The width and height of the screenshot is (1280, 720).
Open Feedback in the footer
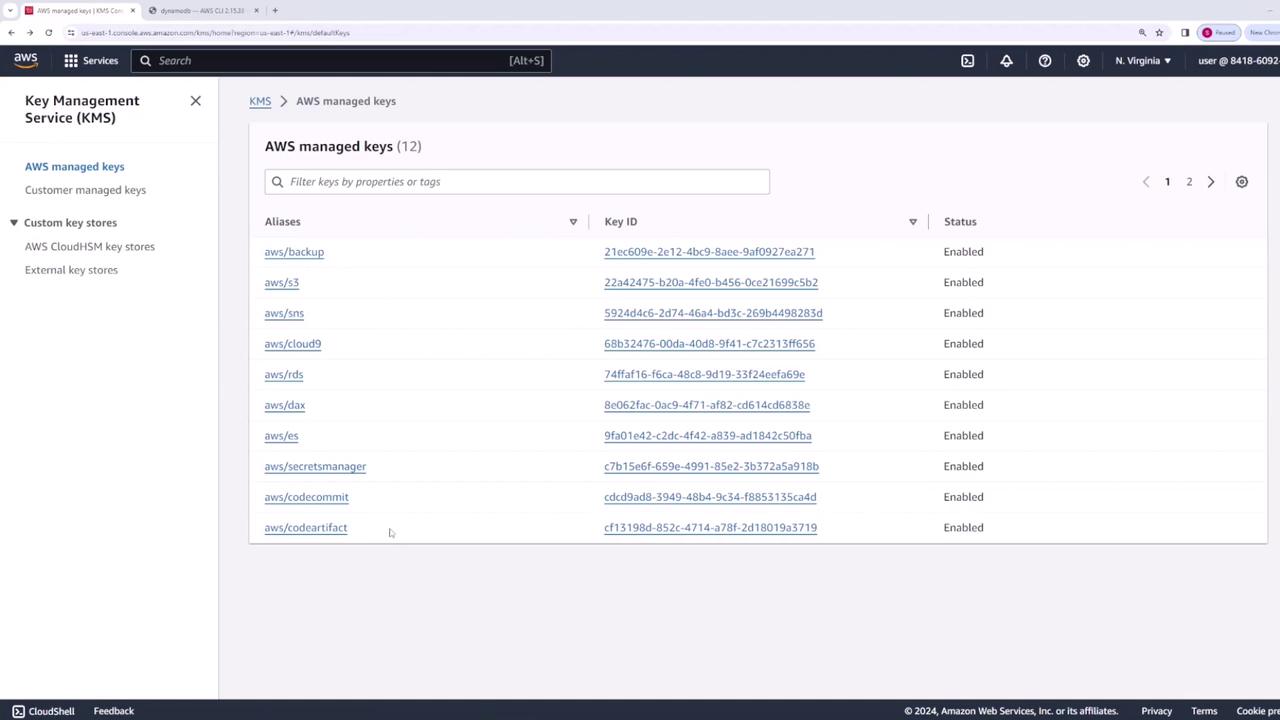pyautogui.click(x=114, y=711)
